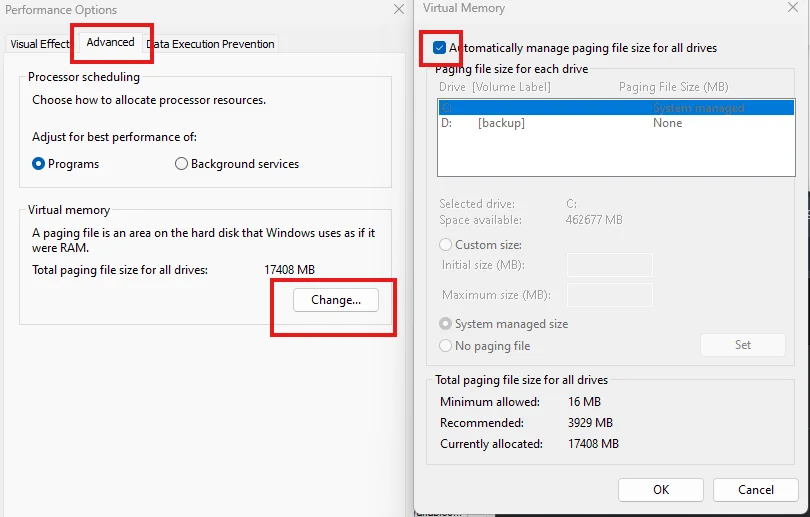Screen dimensions: 810x517
Task: Select drive C: in the paging list
Action: pos(616,107)
